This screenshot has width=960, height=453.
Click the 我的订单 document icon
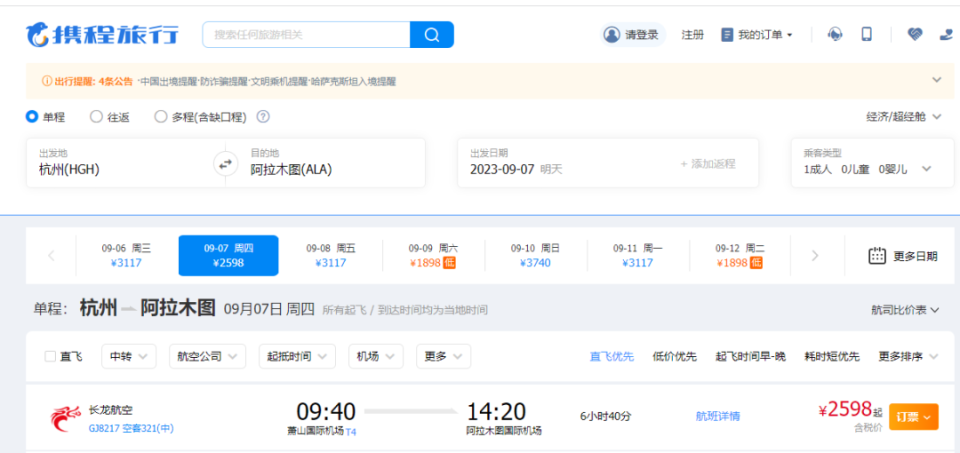tap(727, 35)
